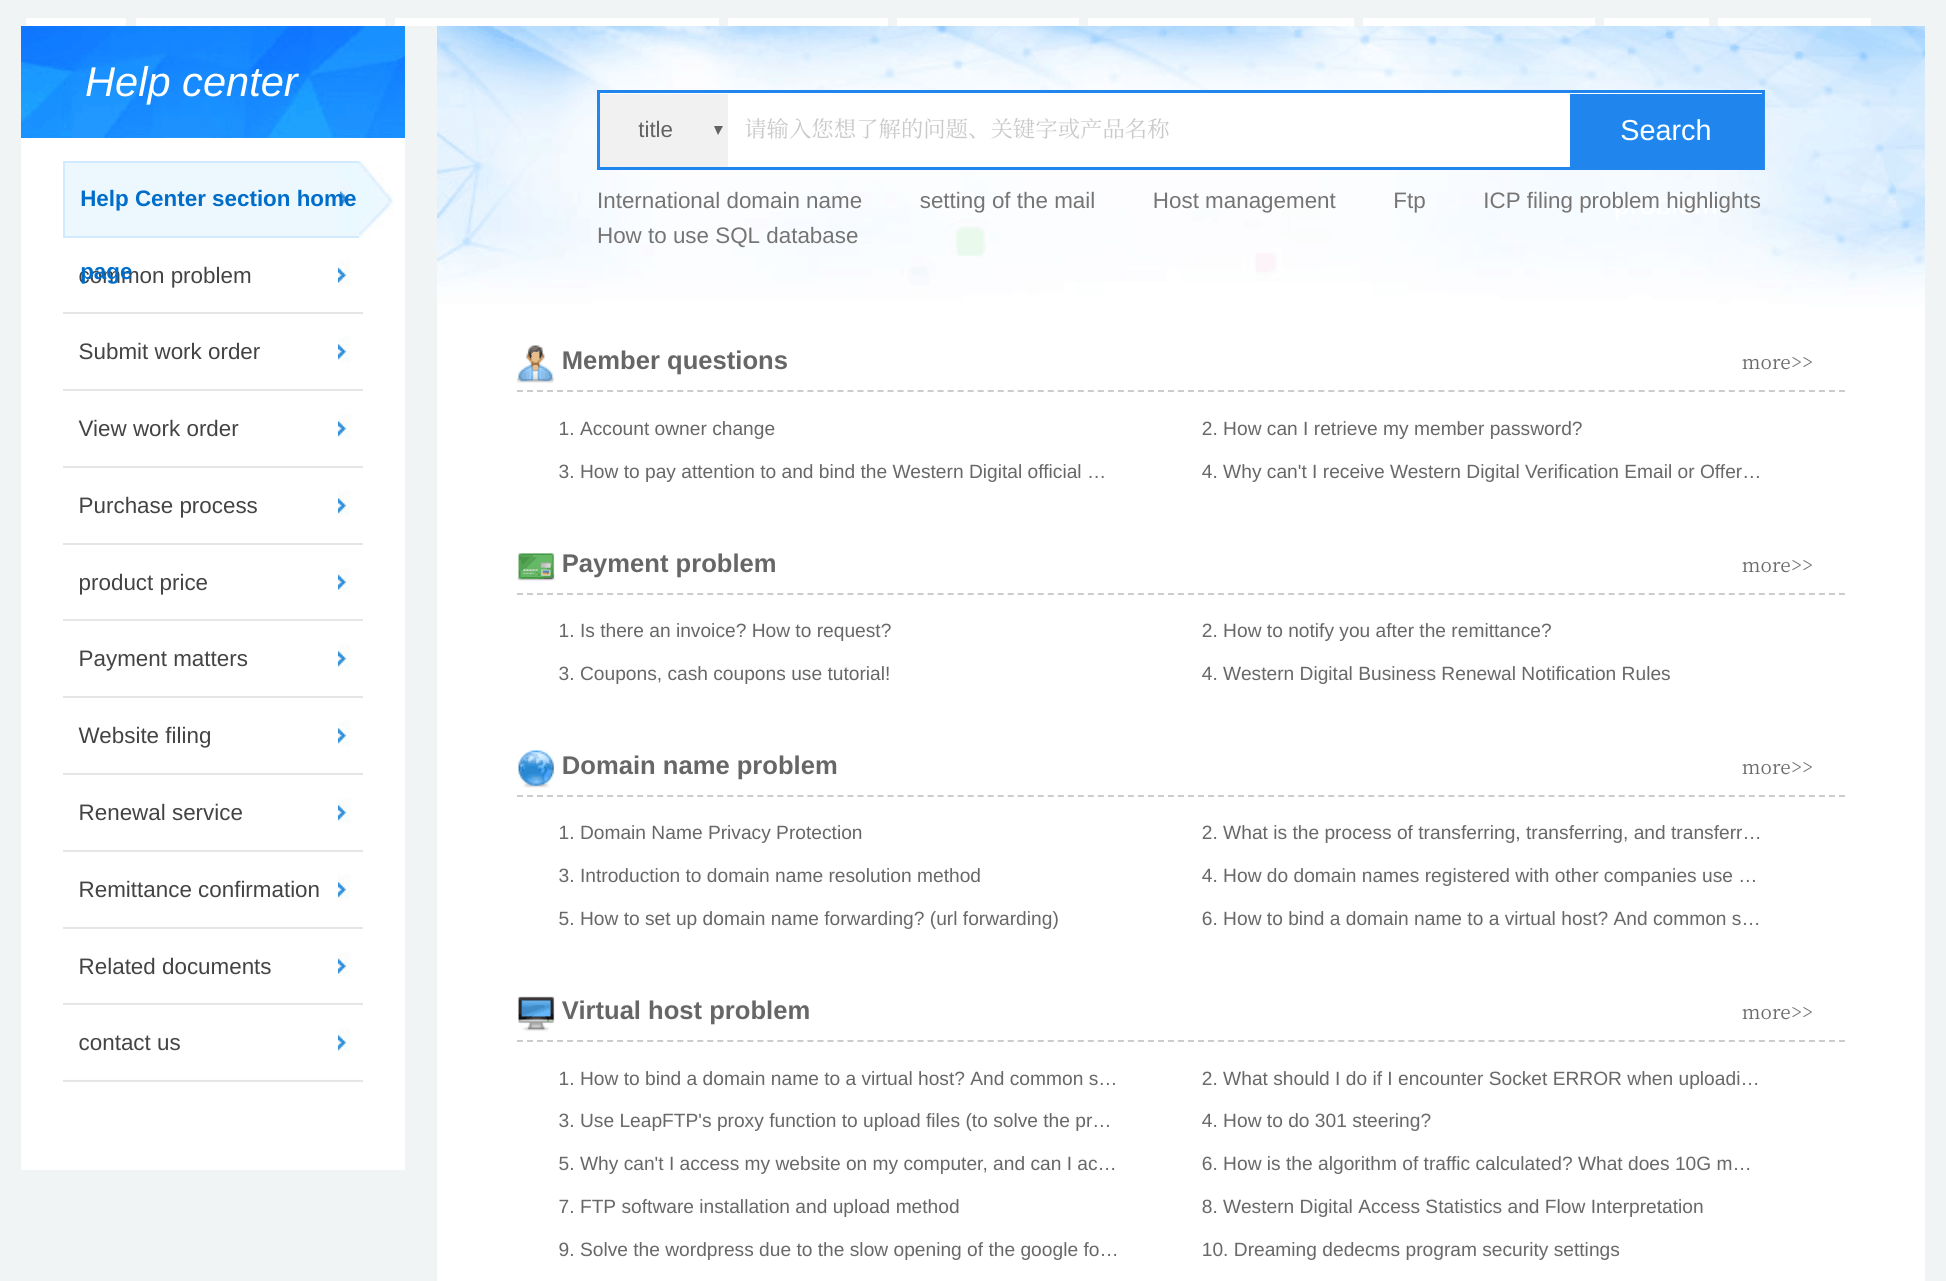This screenshot has height=1281, width=1946.
Task: Click Account owner change menu item
Action: (678, 427)
